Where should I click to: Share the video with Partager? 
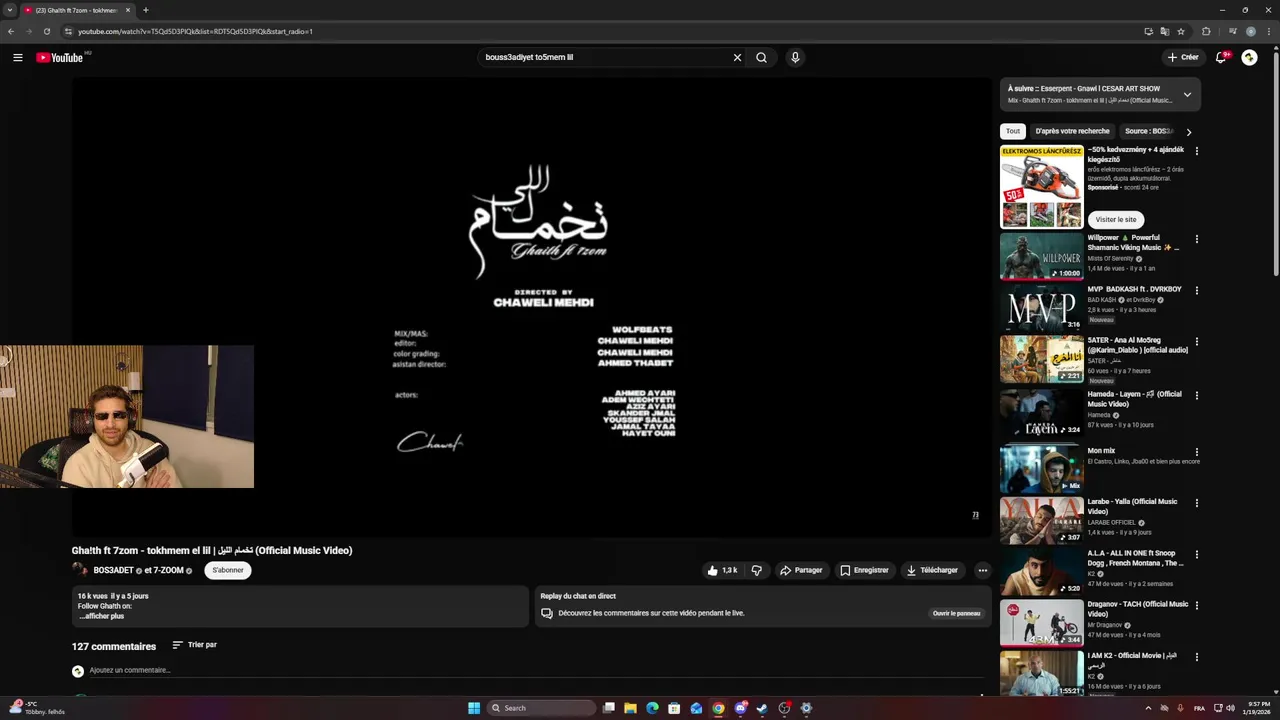(x=801, y=570)
